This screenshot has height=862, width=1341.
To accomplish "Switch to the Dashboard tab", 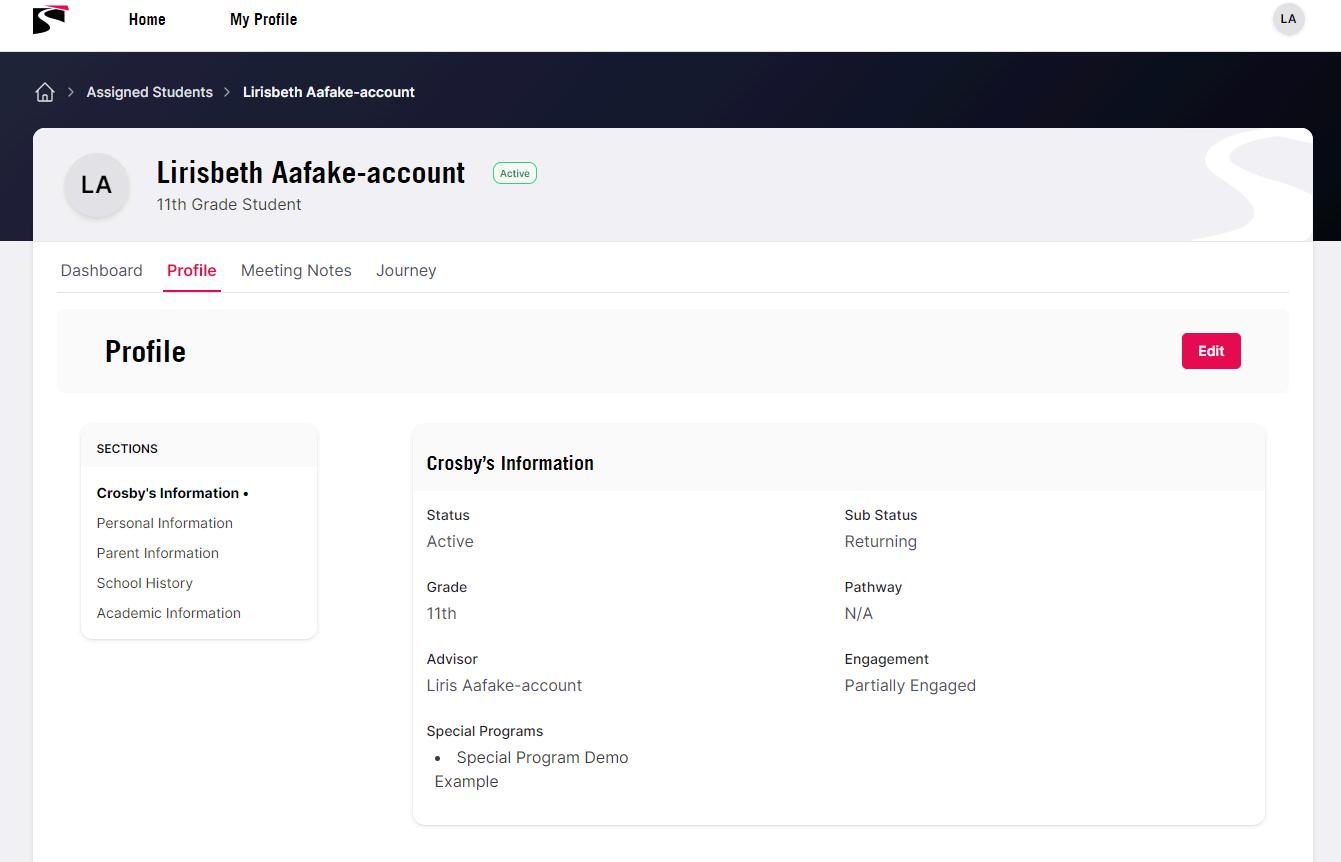I will [102, 270].
